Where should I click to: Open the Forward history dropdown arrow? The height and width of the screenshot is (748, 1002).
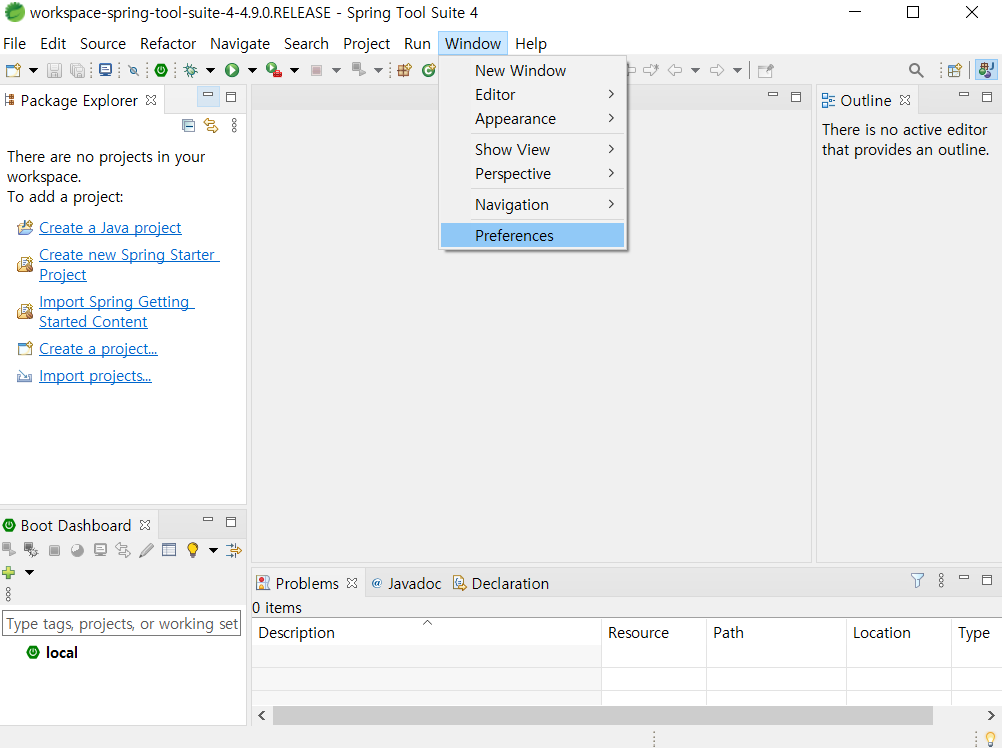pyautogui.click(x=737, y=70)
